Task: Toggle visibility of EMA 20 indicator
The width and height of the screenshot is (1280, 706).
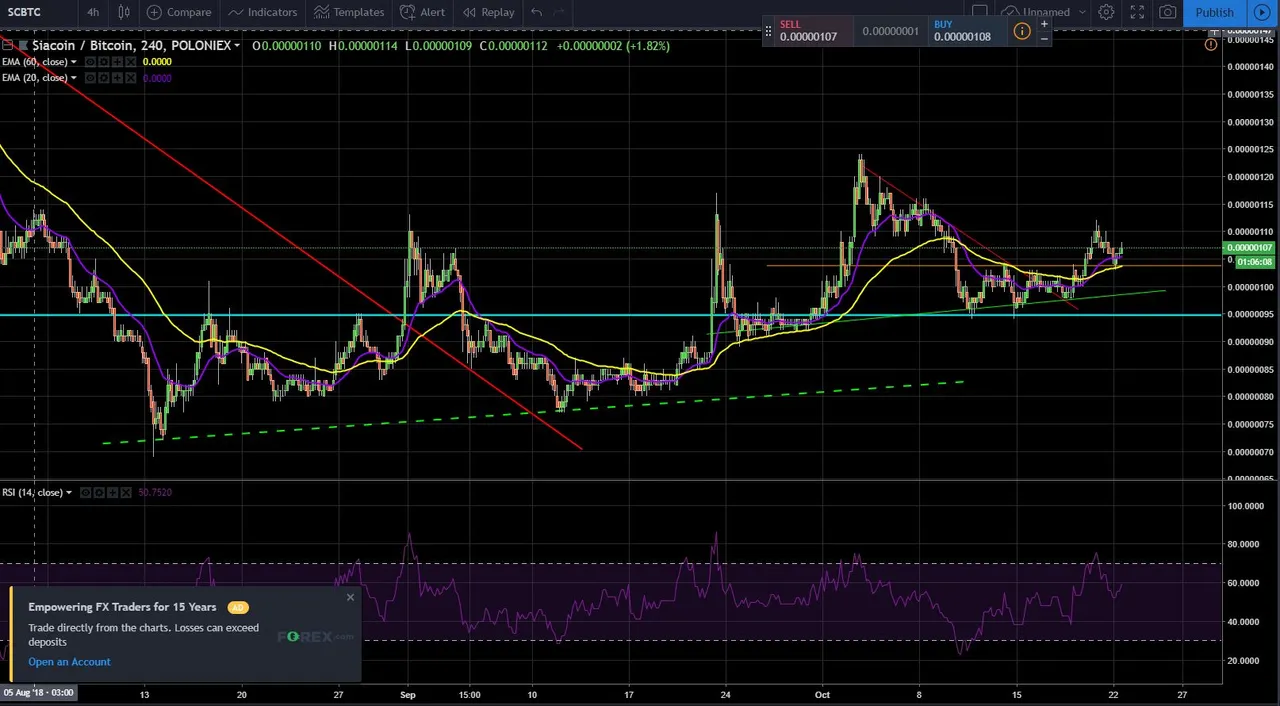Action: [90, 78]
